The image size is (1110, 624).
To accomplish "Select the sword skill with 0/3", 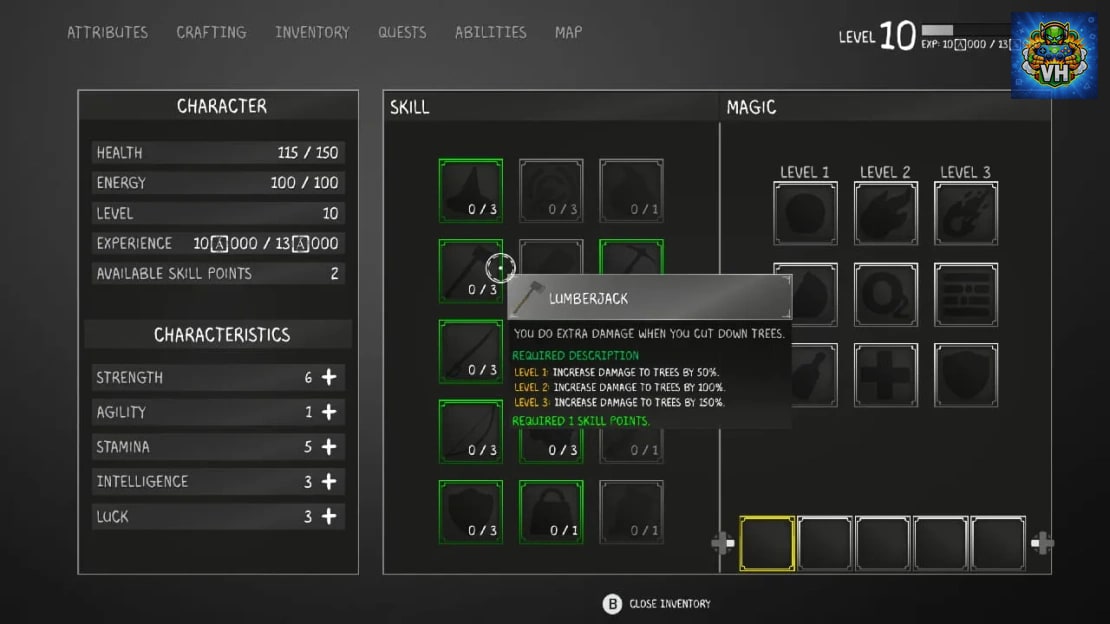I will (471, 351).
